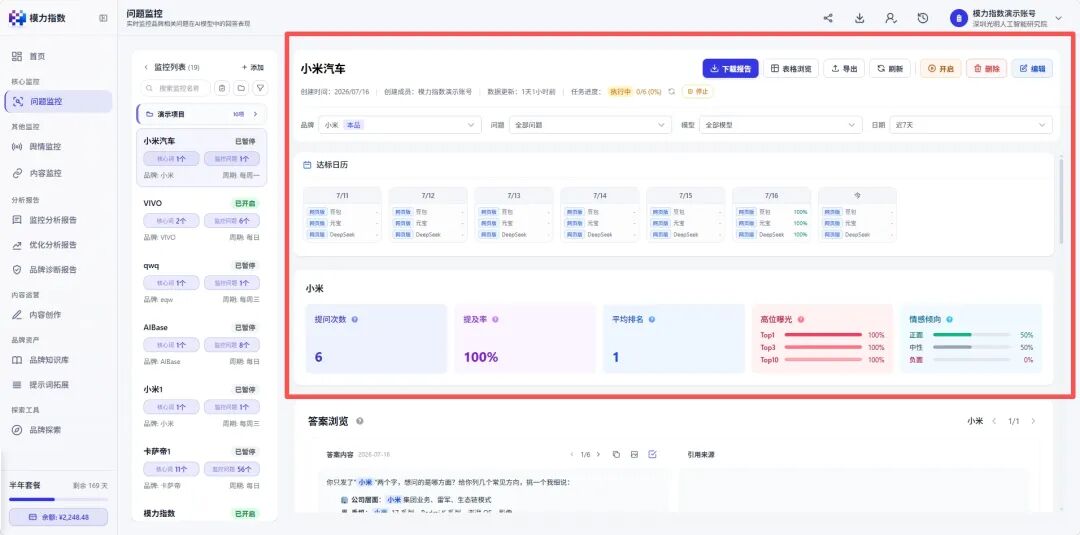The height and width of the screenshot is (535, 1080).
Task: Click VIVO's 监控问题 6个 badge
Action: 232,221
